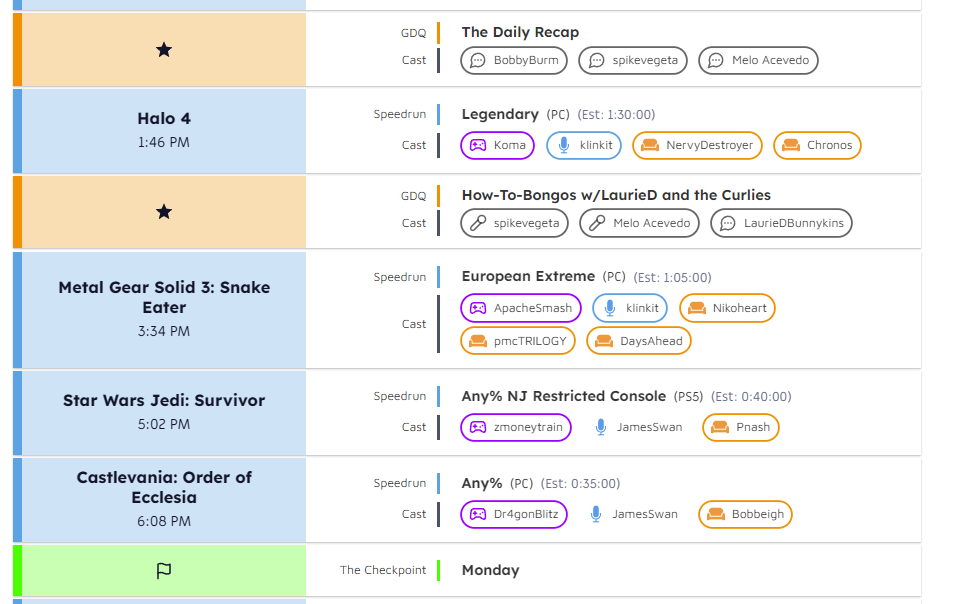Click The Checkpoint type label
Screen dimensions: 960x604
click(383, 570)
